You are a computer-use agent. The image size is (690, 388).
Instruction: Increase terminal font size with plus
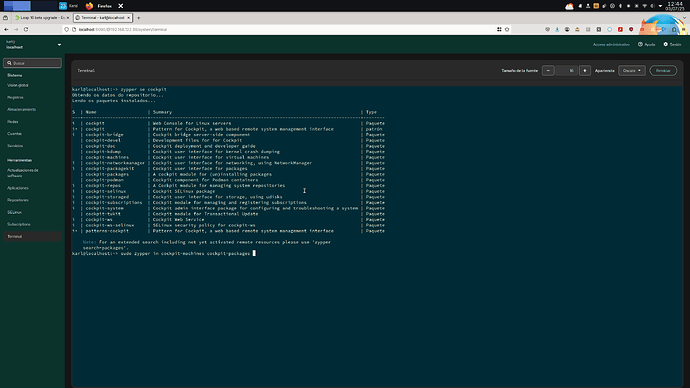tap(585, 70)
